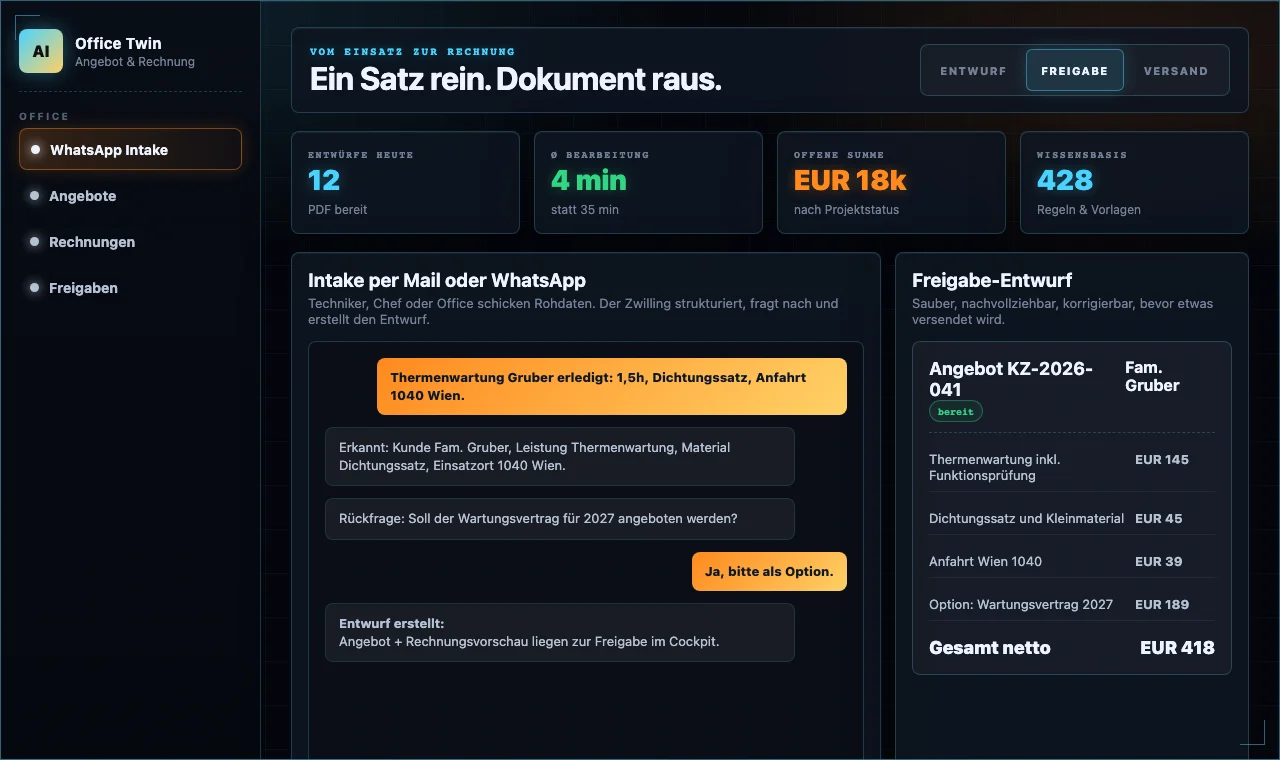
Task: Click the AI logo icon
Action: (41, 51)
